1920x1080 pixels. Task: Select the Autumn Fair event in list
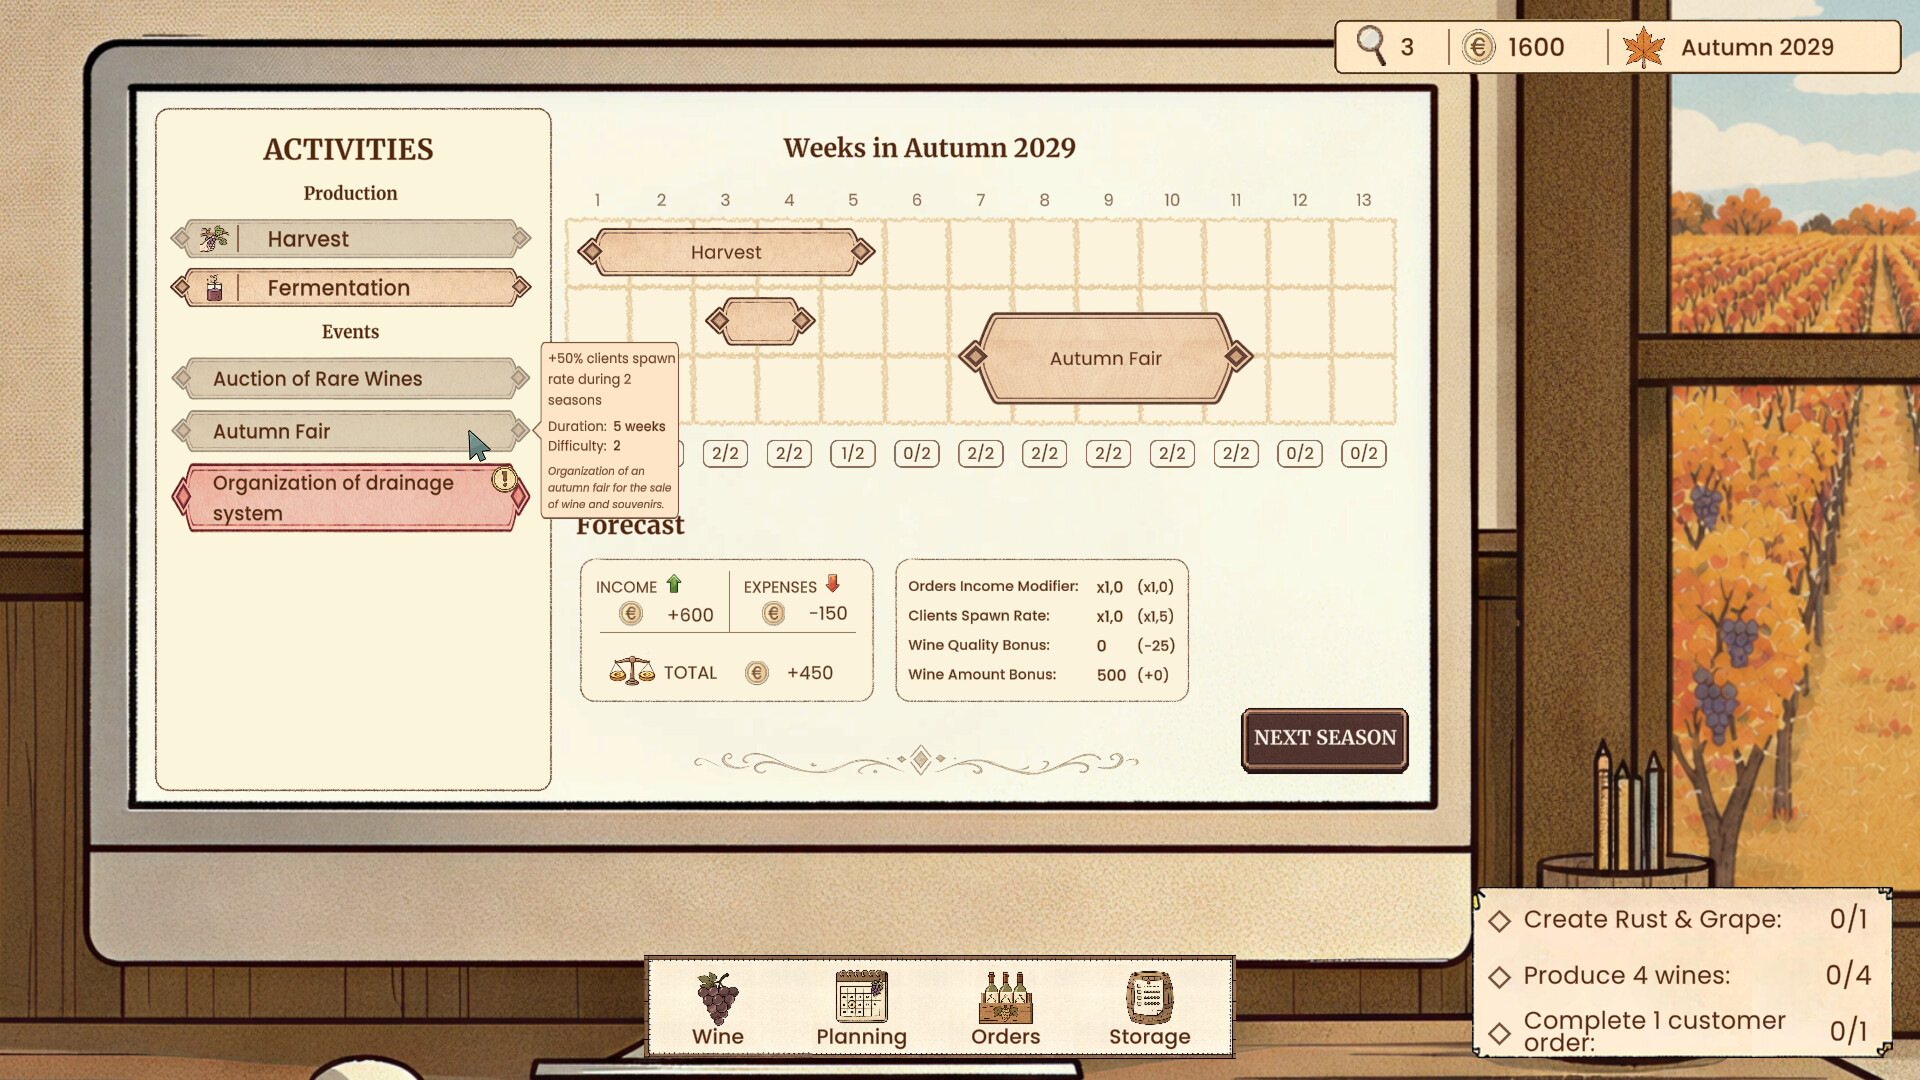tap(351, 432)
